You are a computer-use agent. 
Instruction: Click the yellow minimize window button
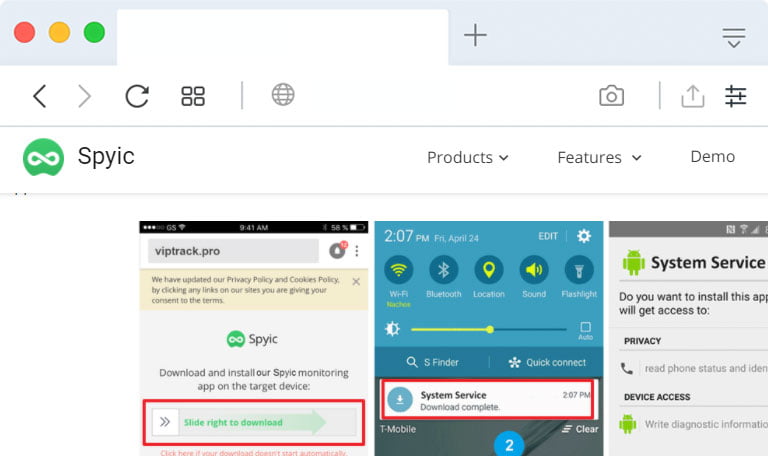pyautogui.click(x=59, y=33)
